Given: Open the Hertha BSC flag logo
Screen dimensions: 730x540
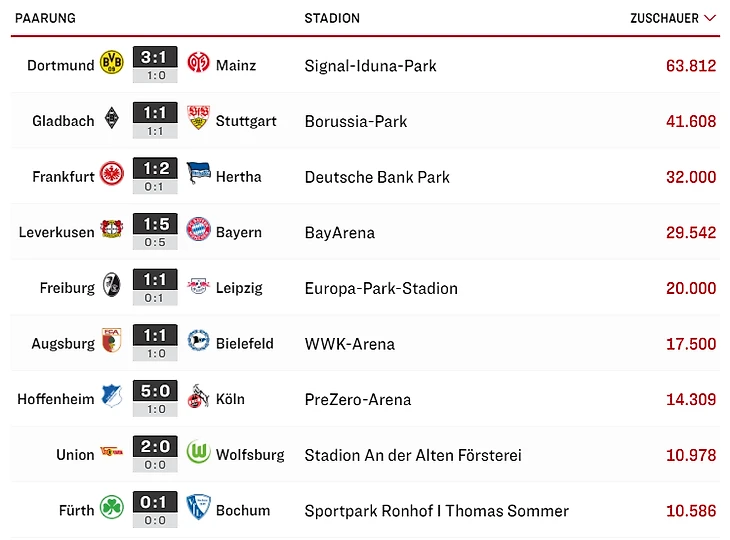Looking at the screenshot, I should click(x=199, y=176).
